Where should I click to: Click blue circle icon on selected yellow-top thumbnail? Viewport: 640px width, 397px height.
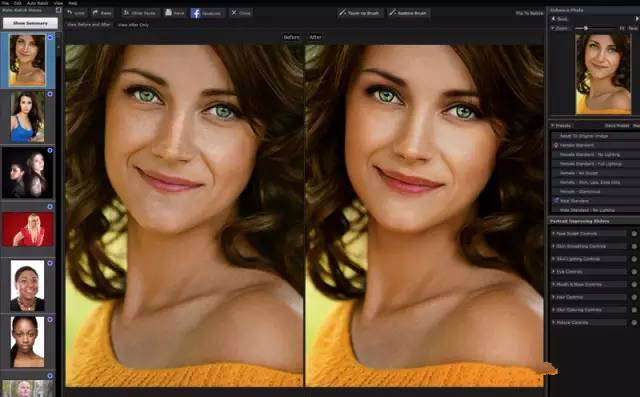50,38
